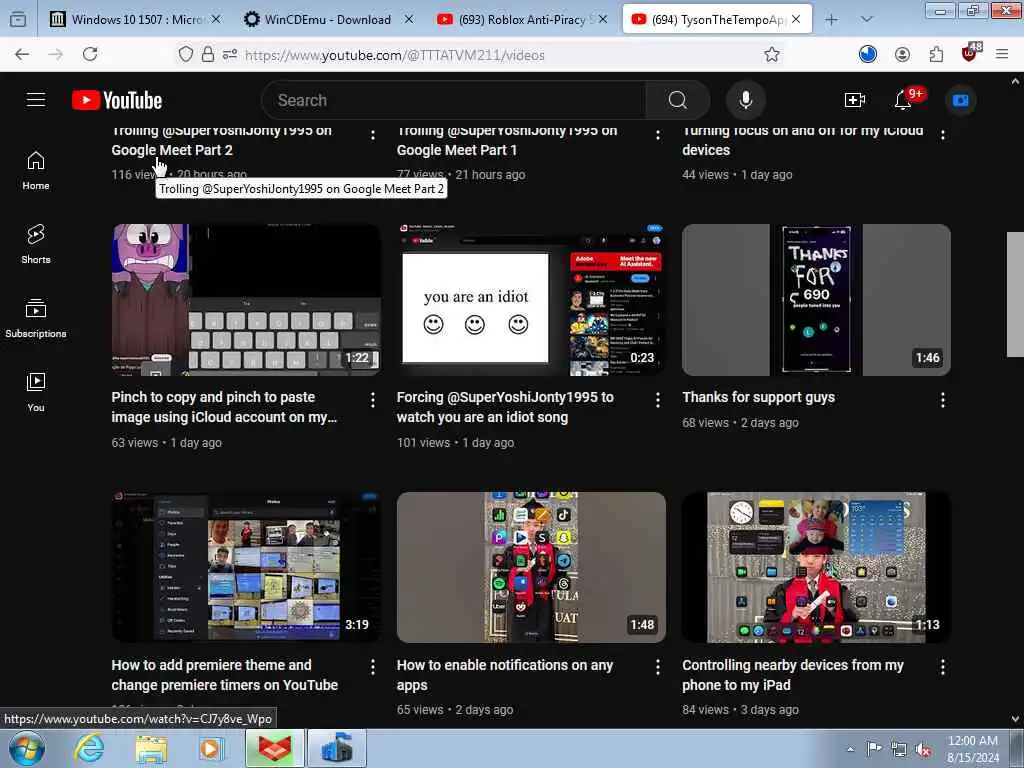Open a new browser tab
1024x768 pixels.
[x=831, y=20]
